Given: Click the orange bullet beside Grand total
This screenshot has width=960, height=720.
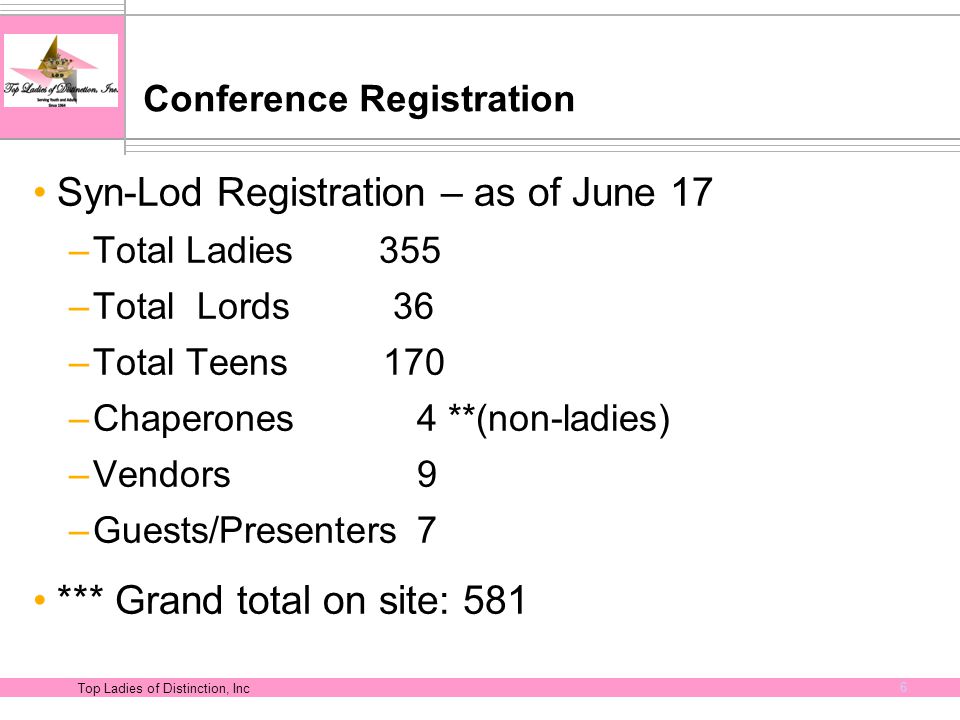Looking at the screenshot, I should point(40,599).
